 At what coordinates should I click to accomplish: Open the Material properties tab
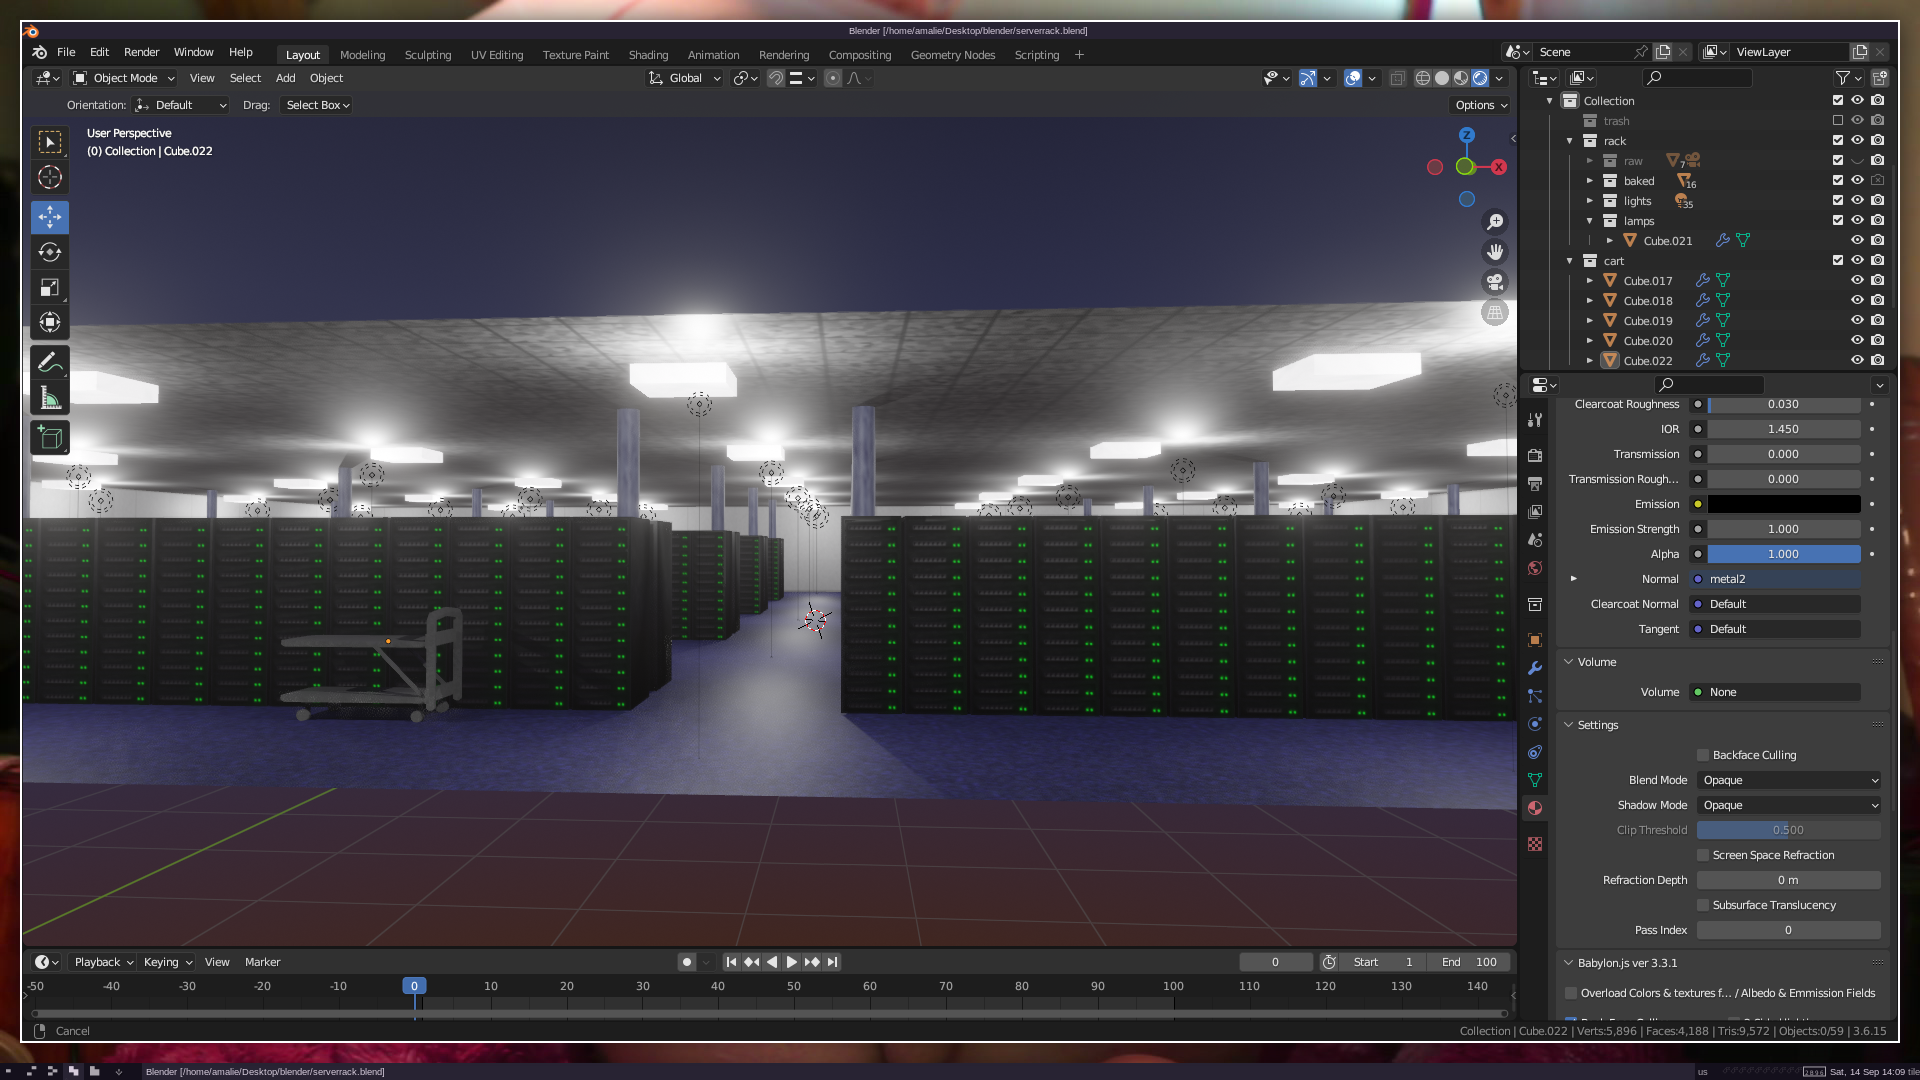1535,808
